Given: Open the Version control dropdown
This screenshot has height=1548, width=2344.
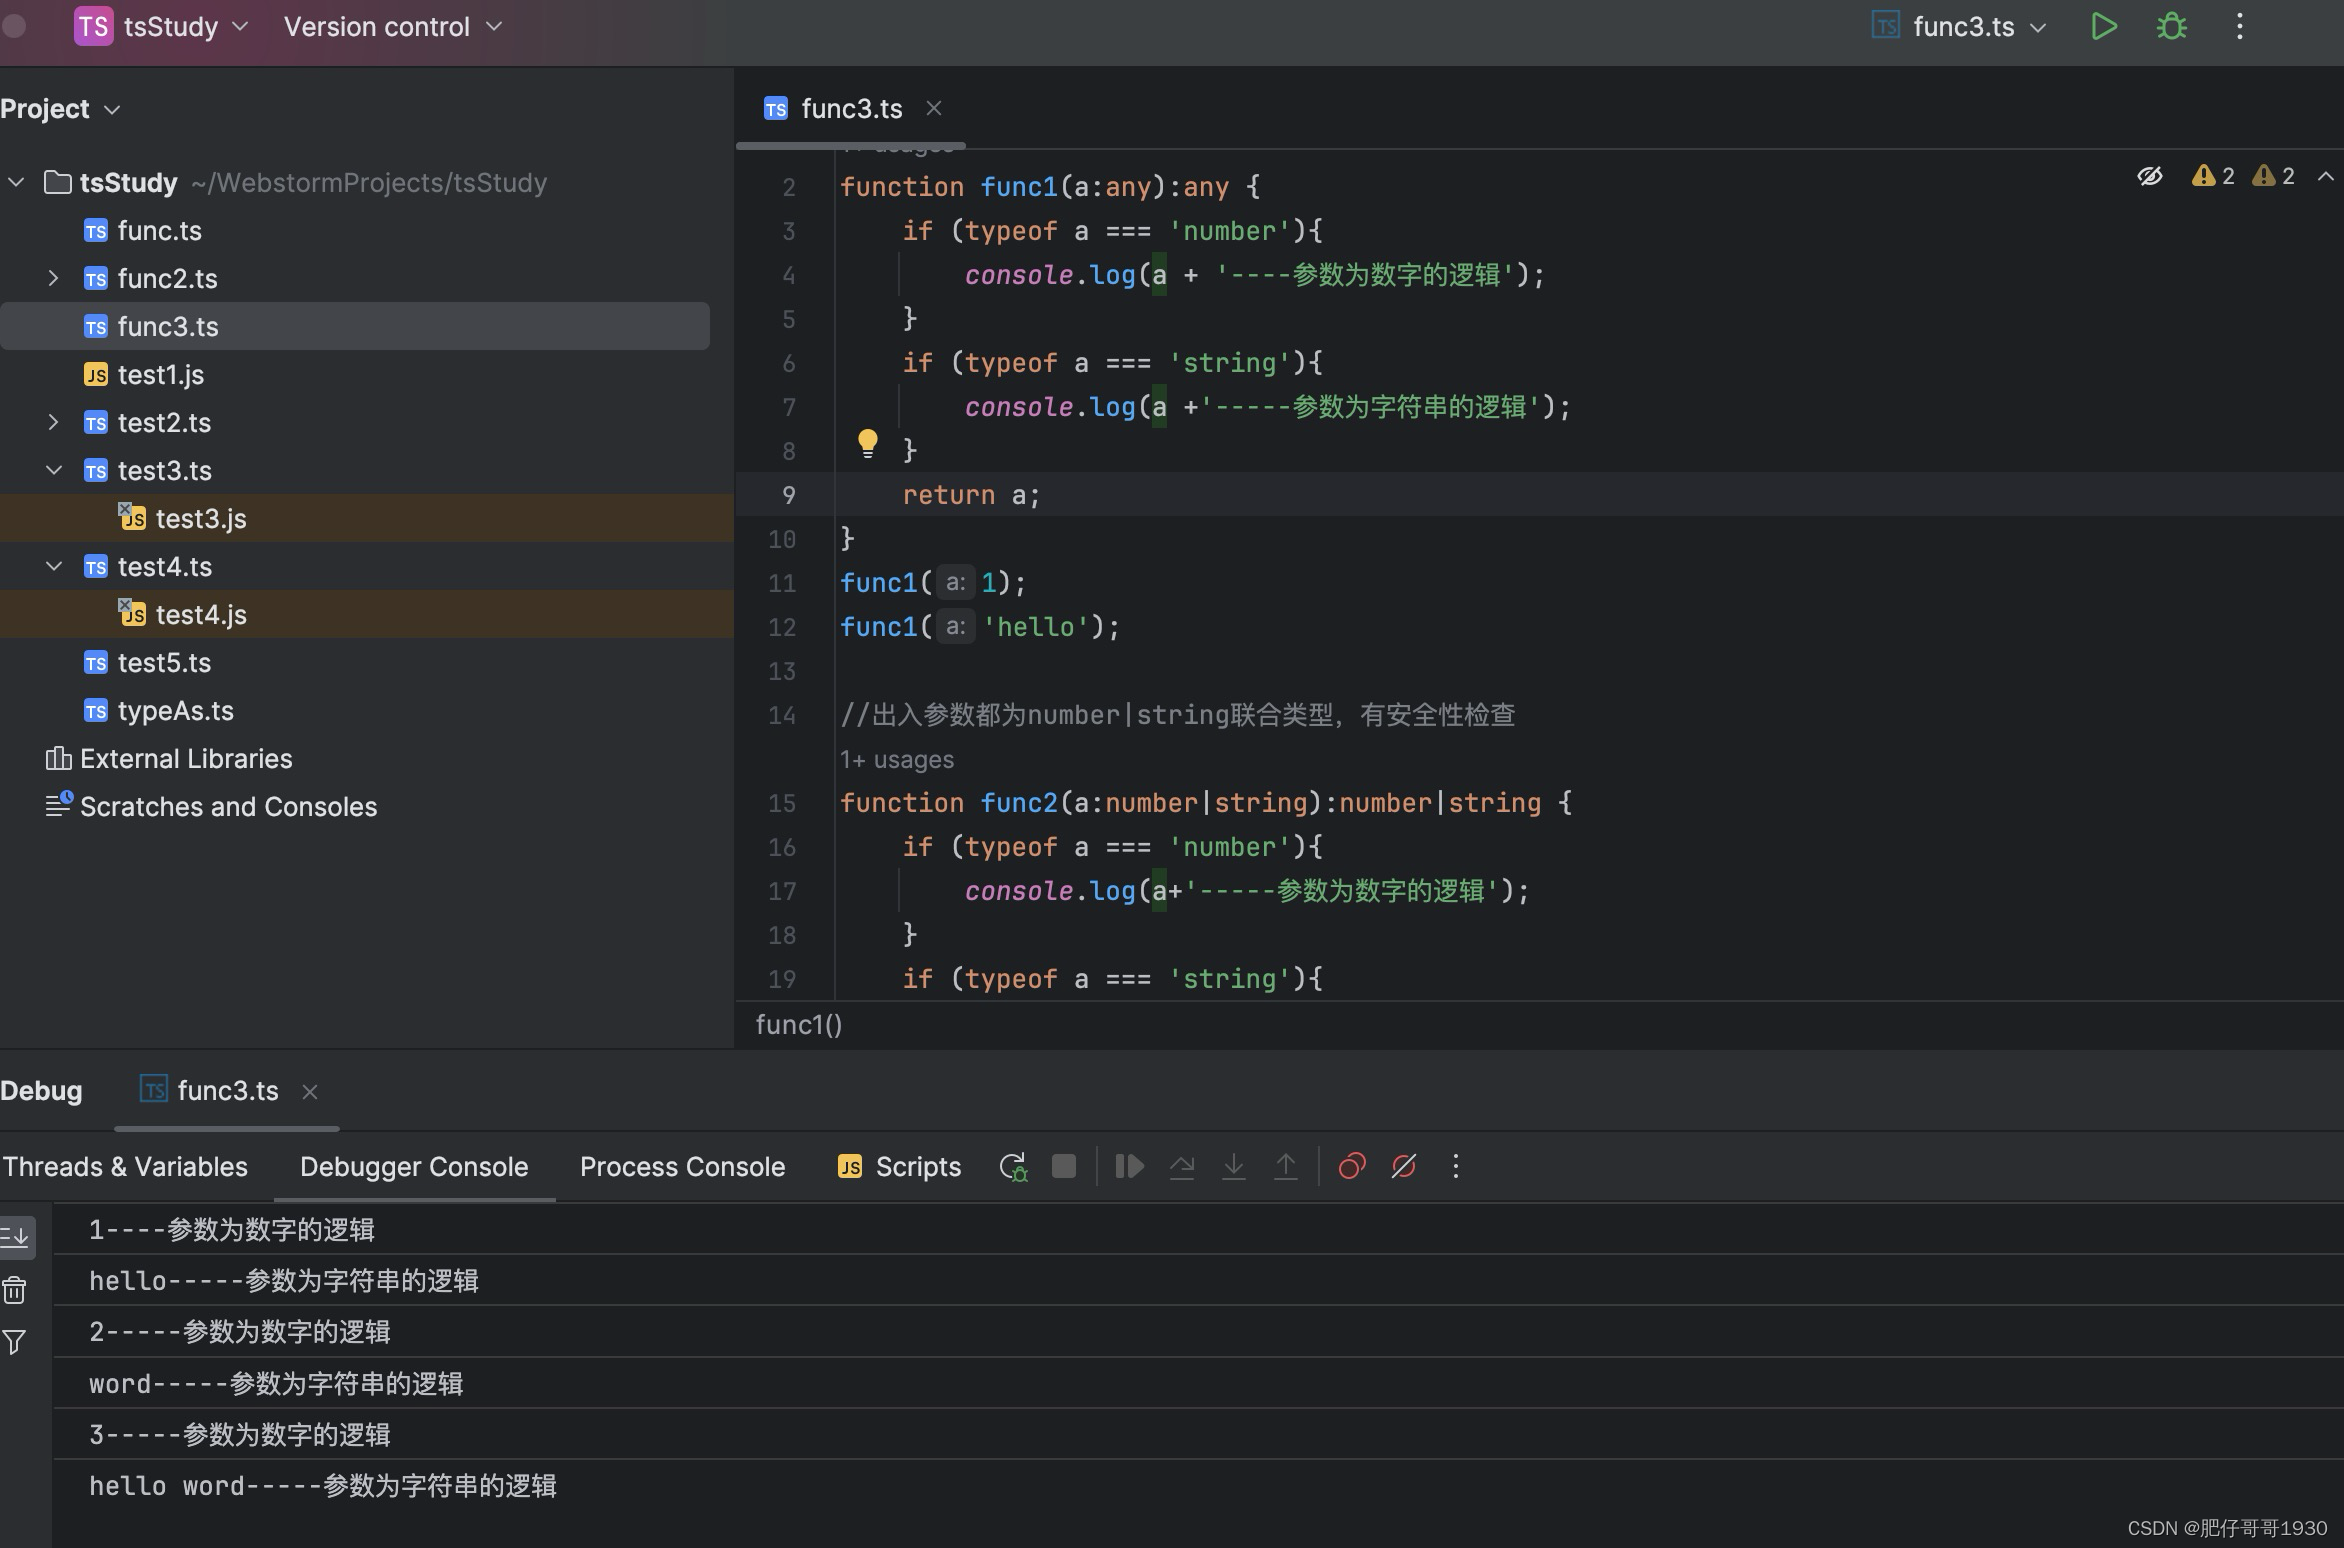Looking at the screenshot, I should click(x=393, y=27).
